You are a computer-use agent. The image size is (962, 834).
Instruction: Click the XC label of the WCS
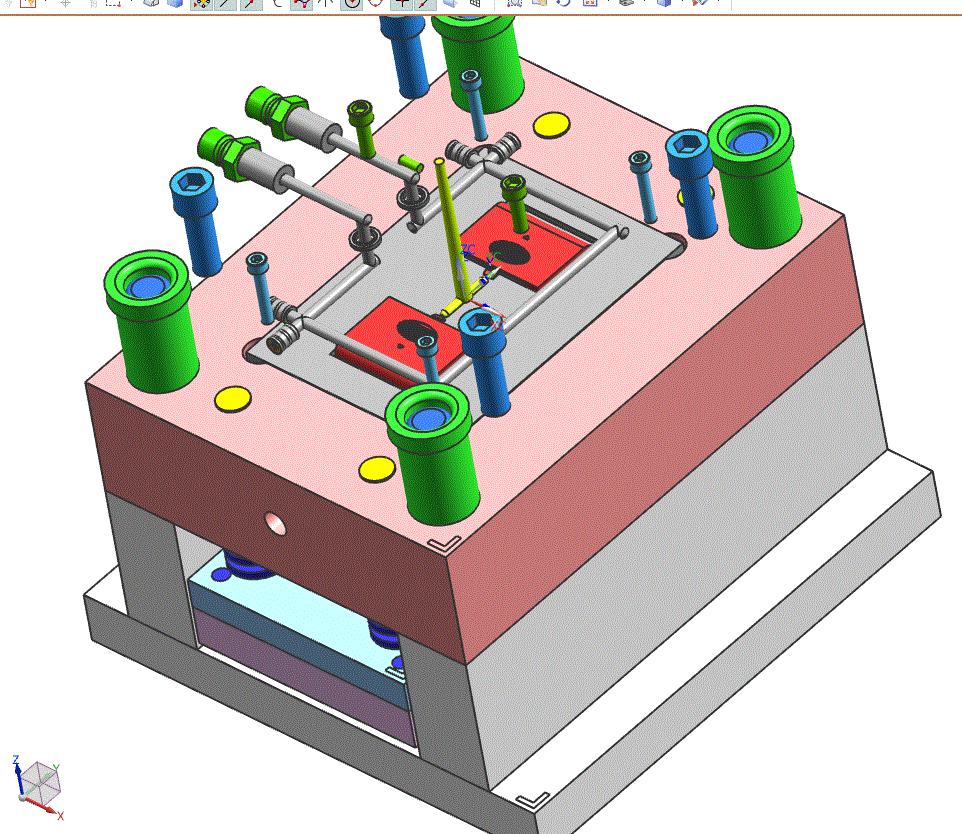click(497, 325)
